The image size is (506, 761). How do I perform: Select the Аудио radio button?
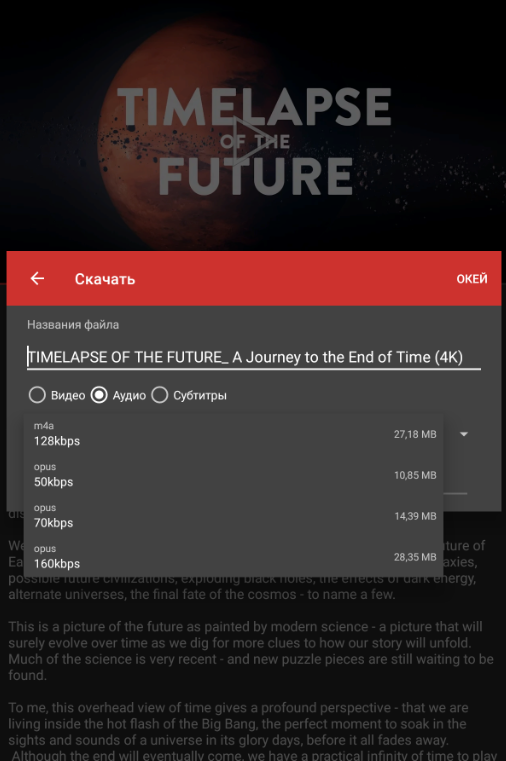[118, 395]
